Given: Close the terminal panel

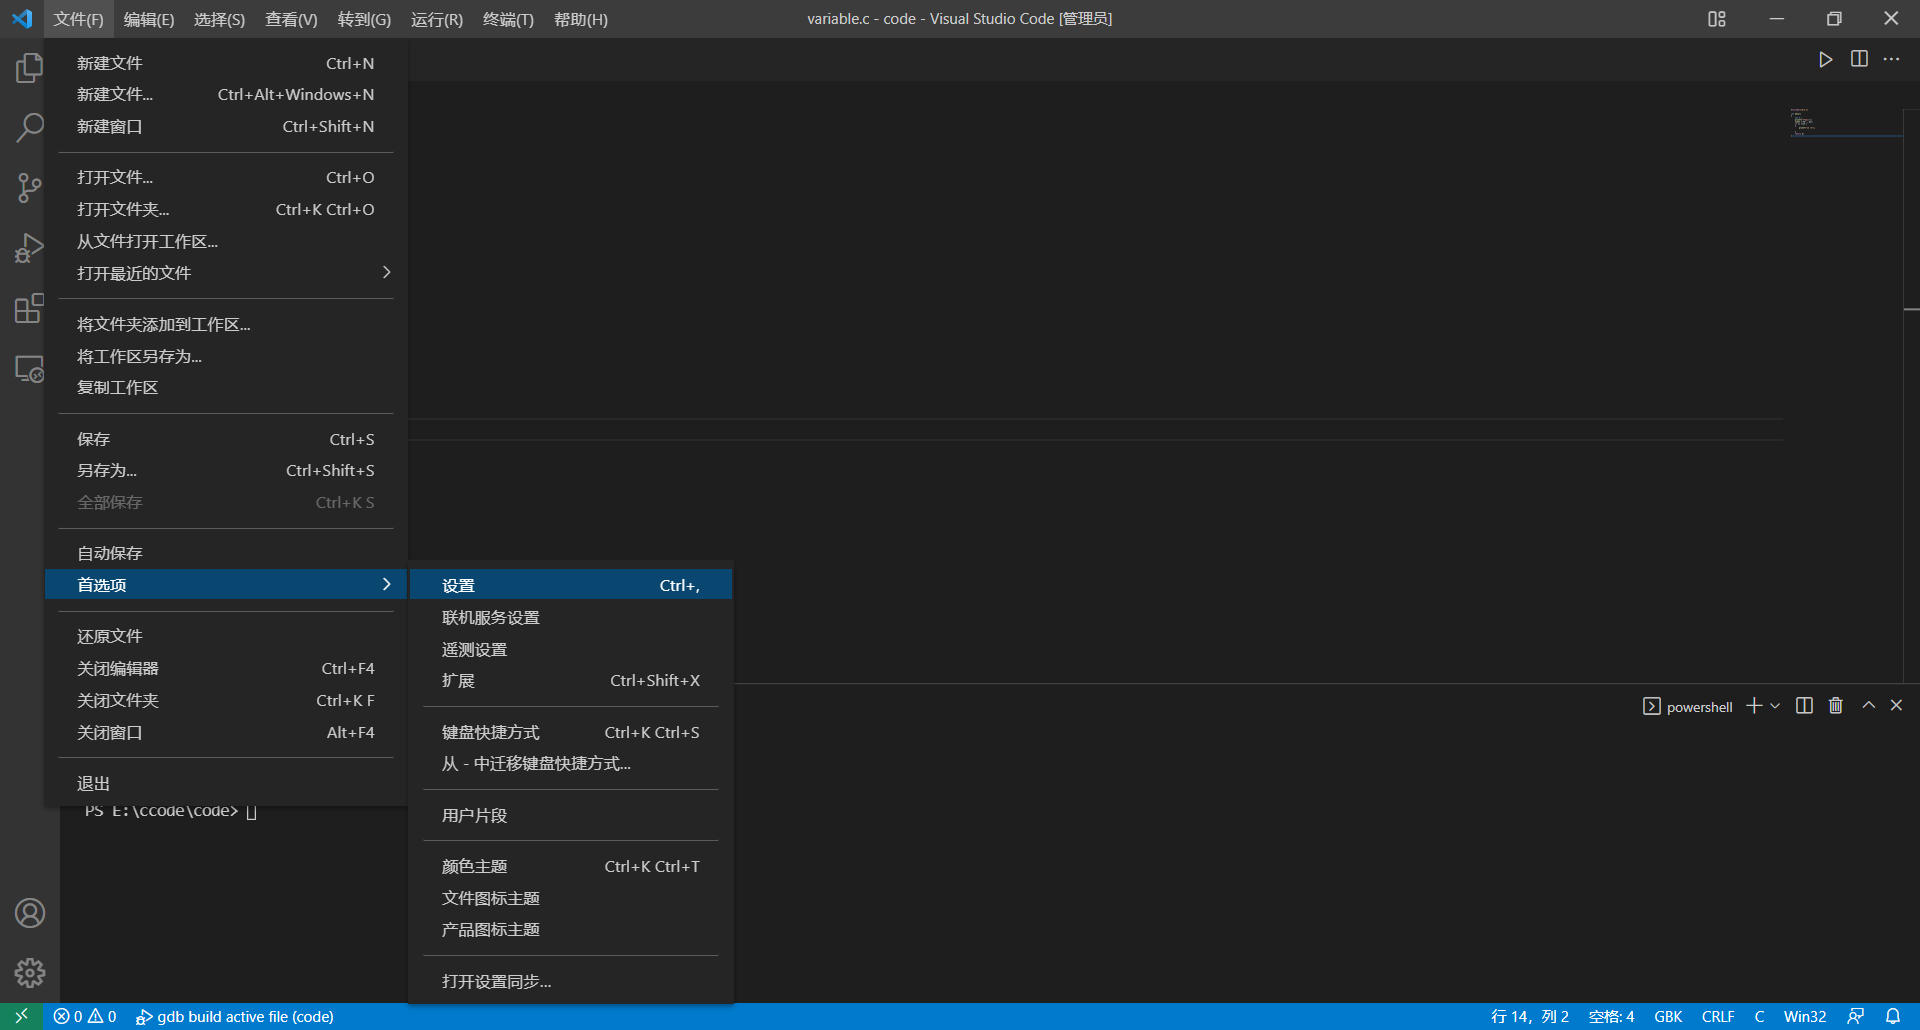Looking at the screenshot, I should click(x=1896, y=706).
